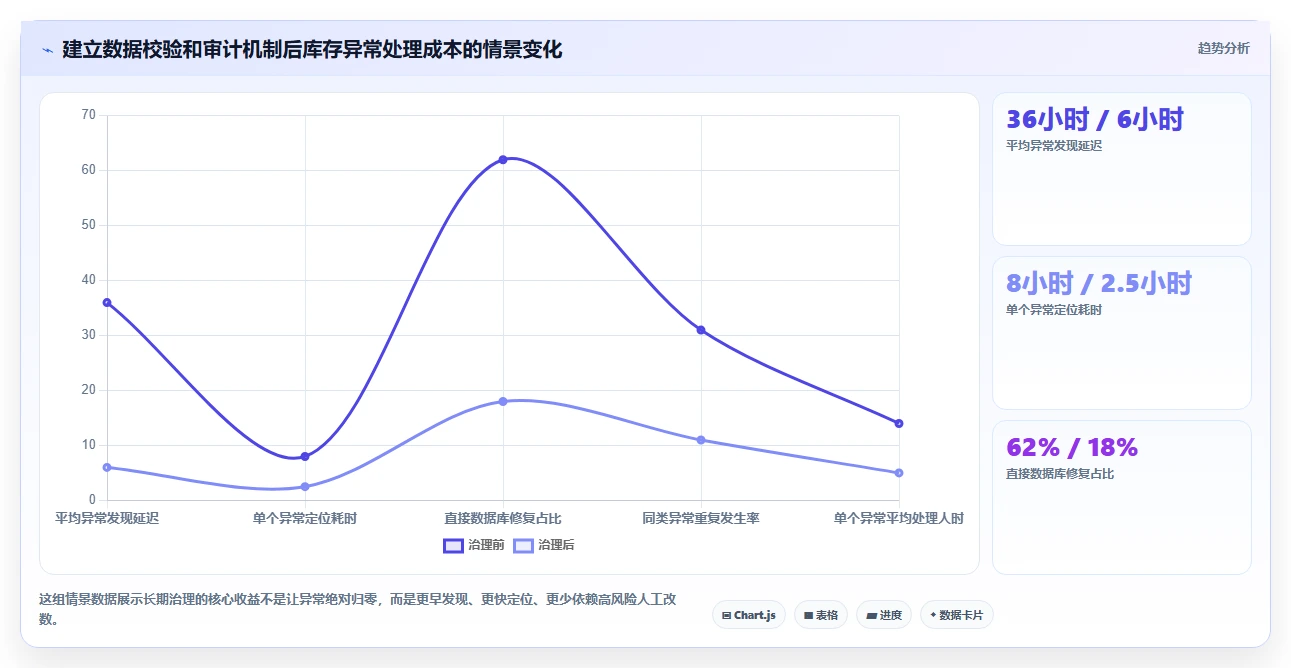This screenshot has height=668, width=1291.
Task: Toggle the 治理后 legend item
Action: coord(544,545)
